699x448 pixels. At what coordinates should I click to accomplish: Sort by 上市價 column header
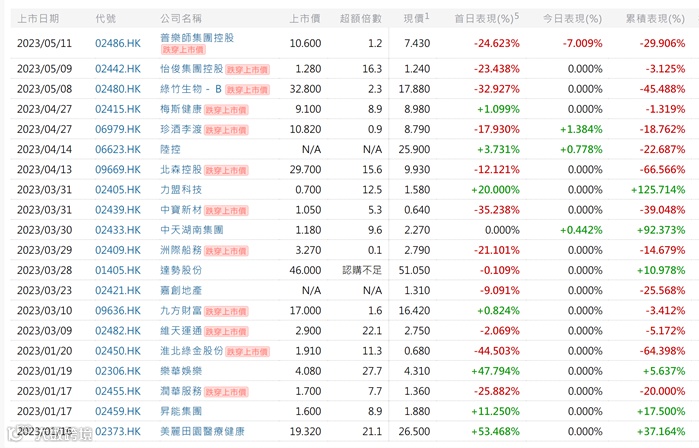coord(305,19)
